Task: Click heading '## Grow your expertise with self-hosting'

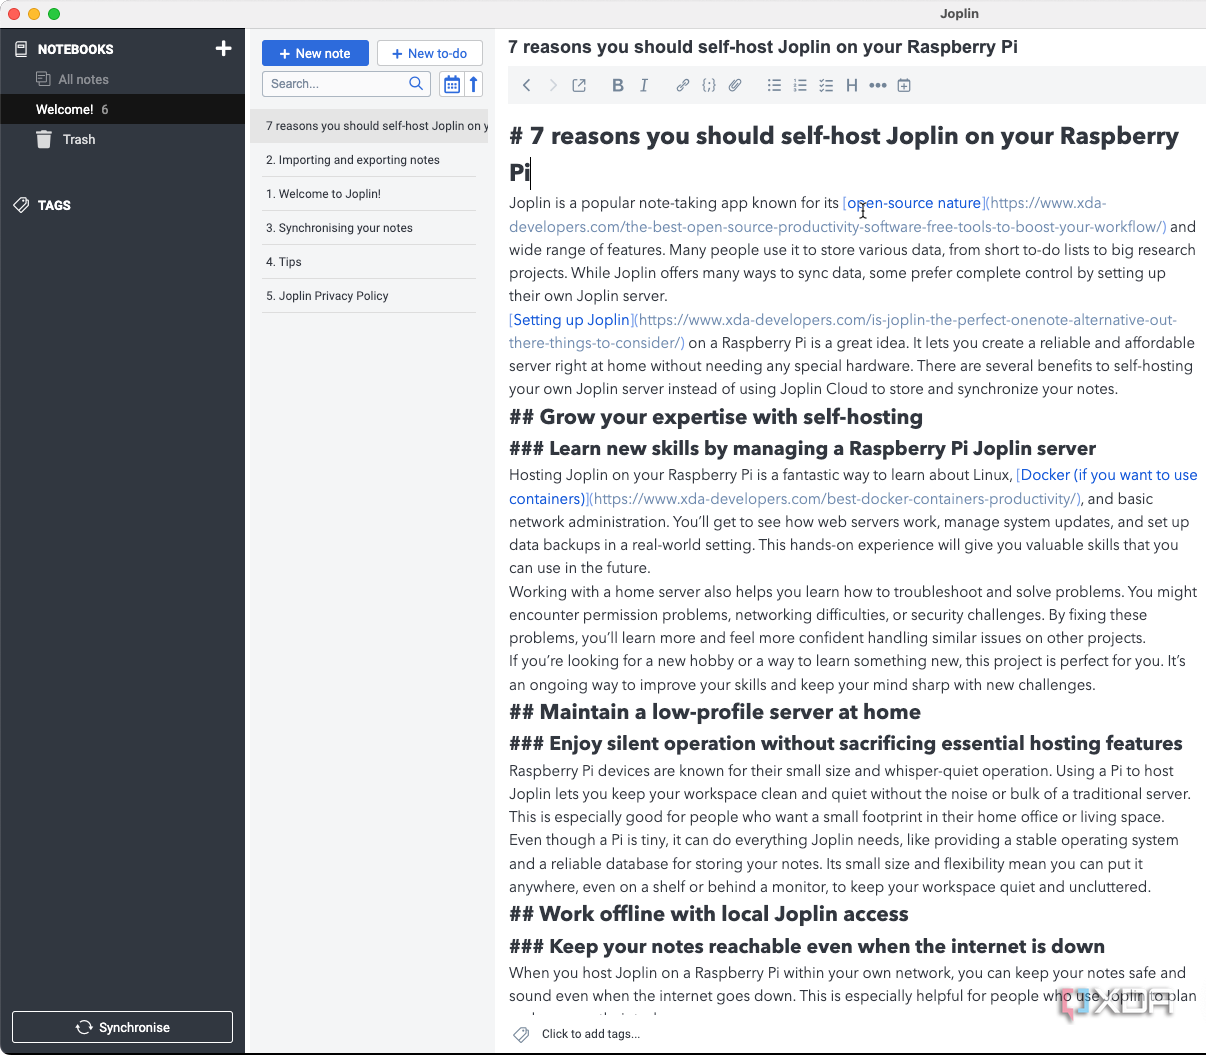Action: tap(716, 417)
